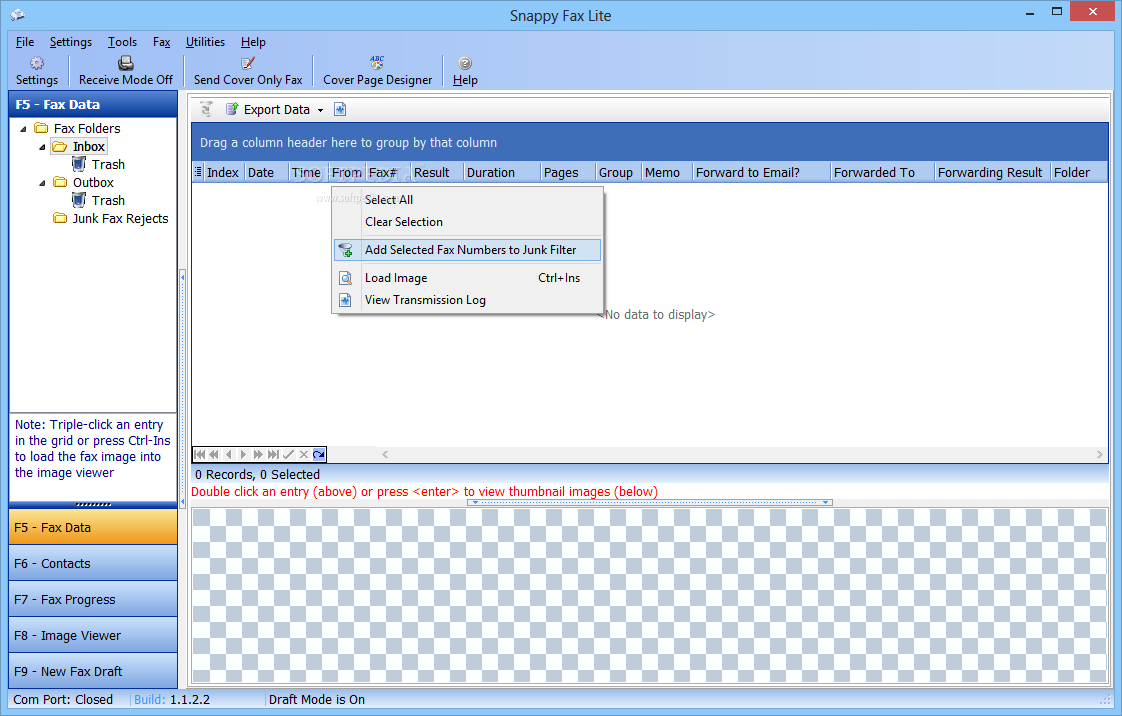
Task: Choose Clear Selection from context menu
Action: click(x=467, y=222)
